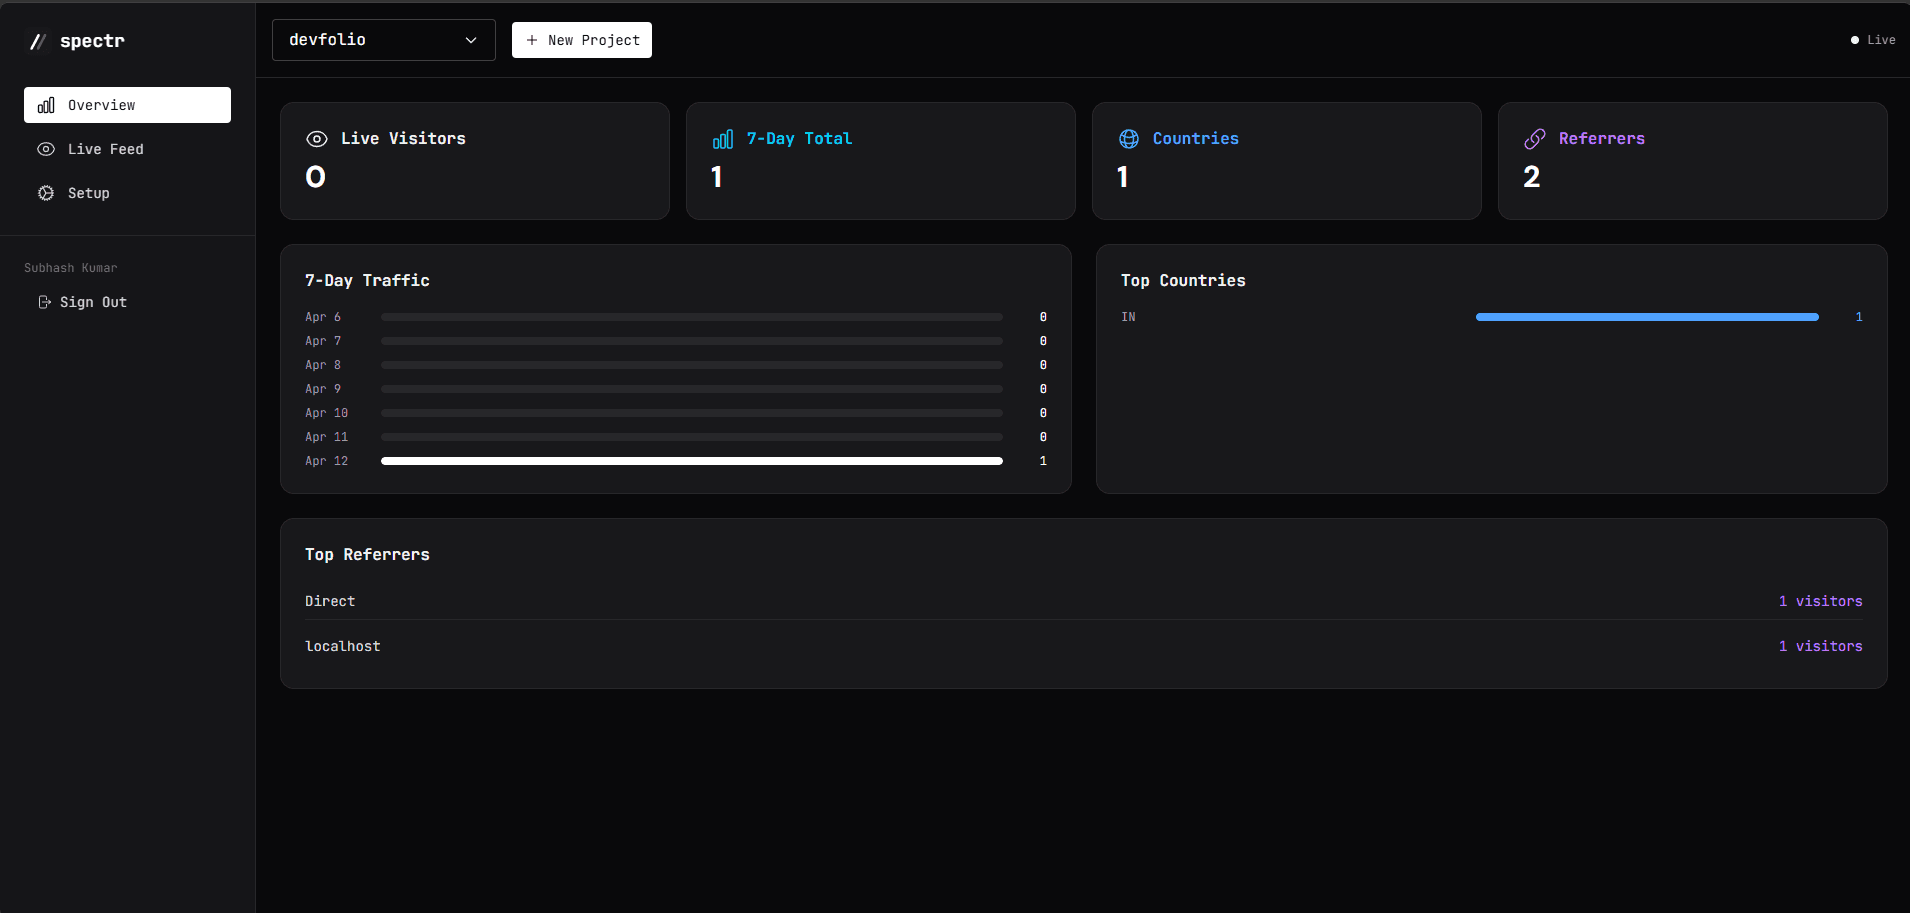Click the localhost referrer row
The height and width of the screenshot is (913, 1910).
click(x=1084, y=646)
